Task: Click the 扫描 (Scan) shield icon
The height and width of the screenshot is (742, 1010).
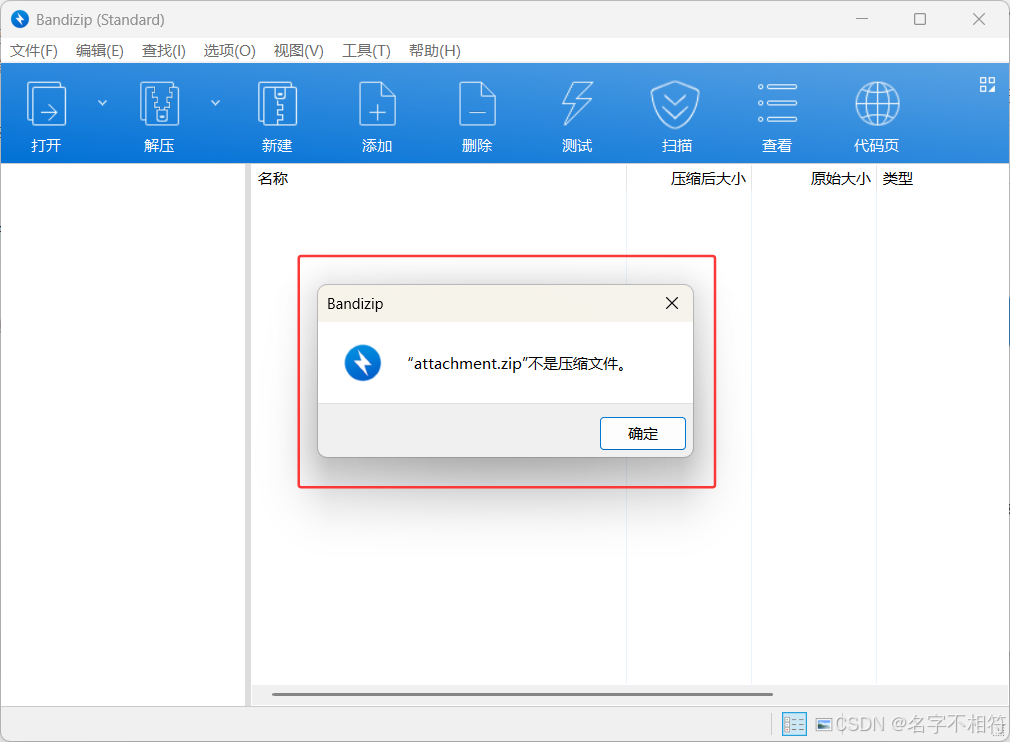Action: (x=675, y=104)
